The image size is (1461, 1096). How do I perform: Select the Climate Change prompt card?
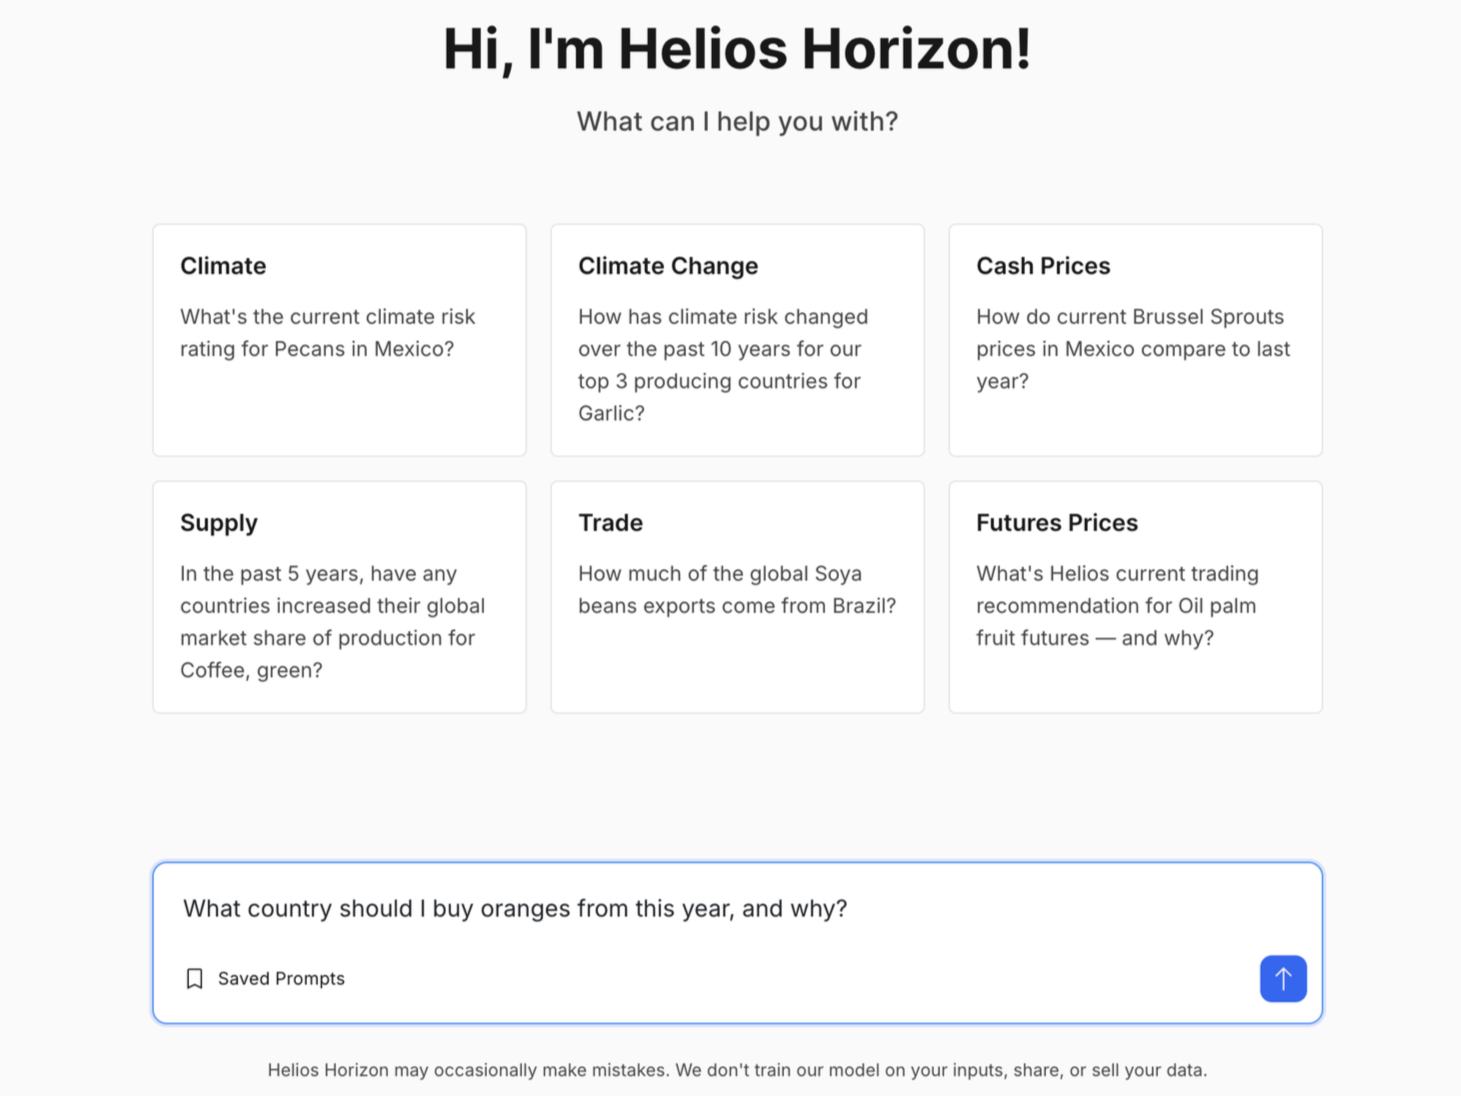pyautogui.click(x=737, y=340)
